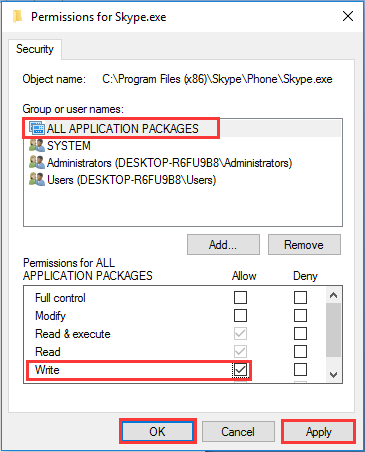Click the permissions list scrollbar thumb

pyautogui.click(x=333, y=330)
